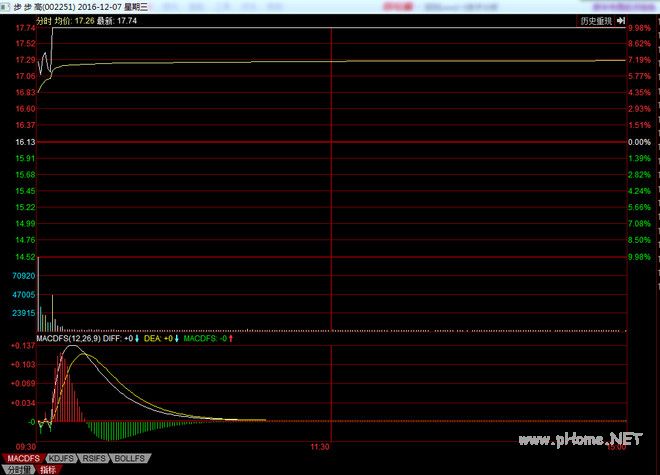This screenshot has height=475, width=660.
Task: Click the +0.137 MACD axis label
Action: [23, 346]
